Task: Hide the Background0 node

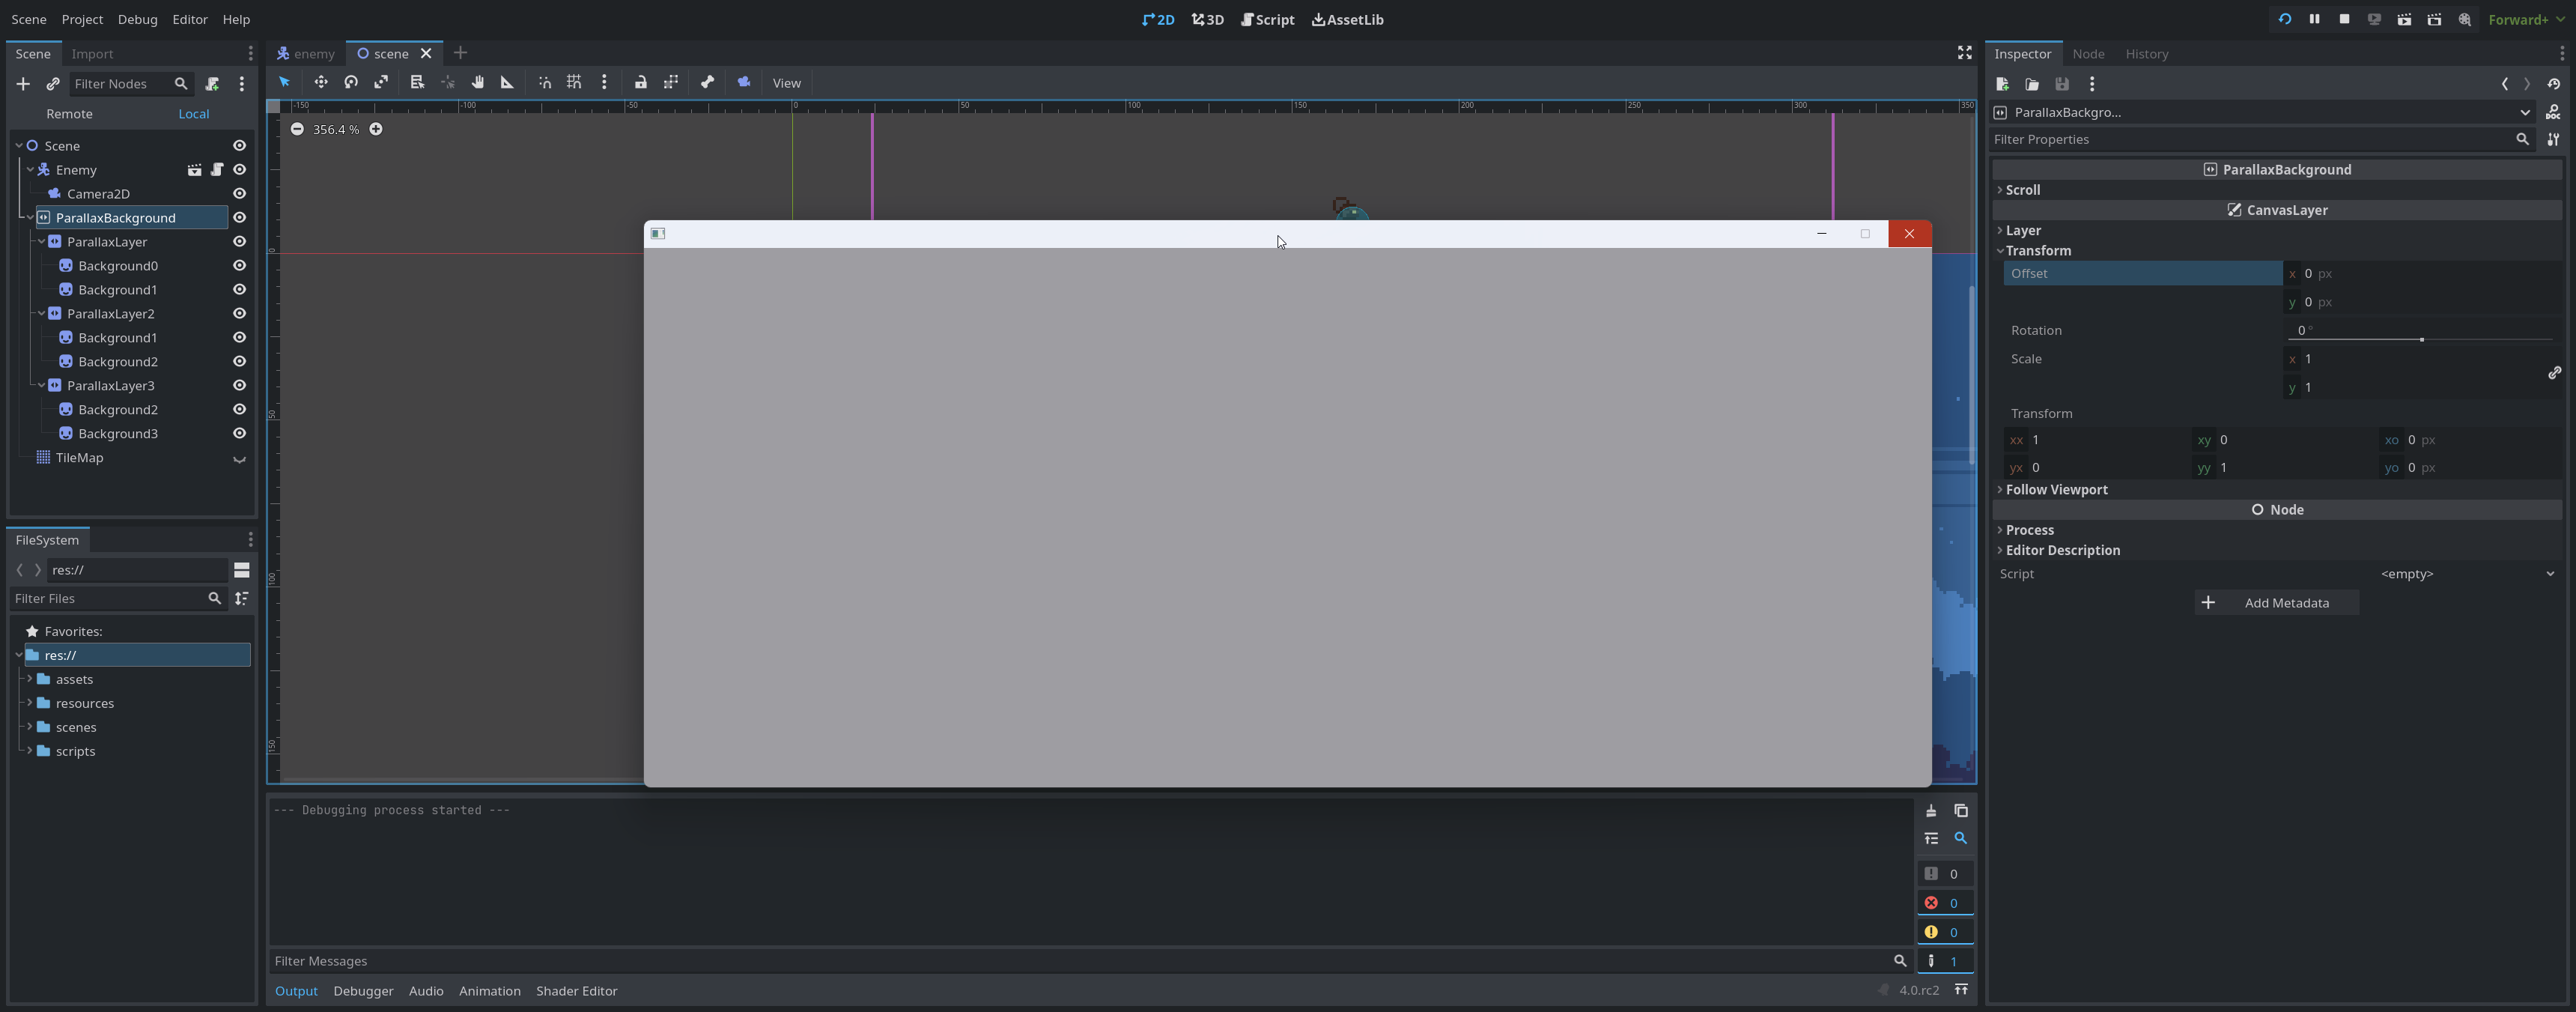Action: (239, 265)
